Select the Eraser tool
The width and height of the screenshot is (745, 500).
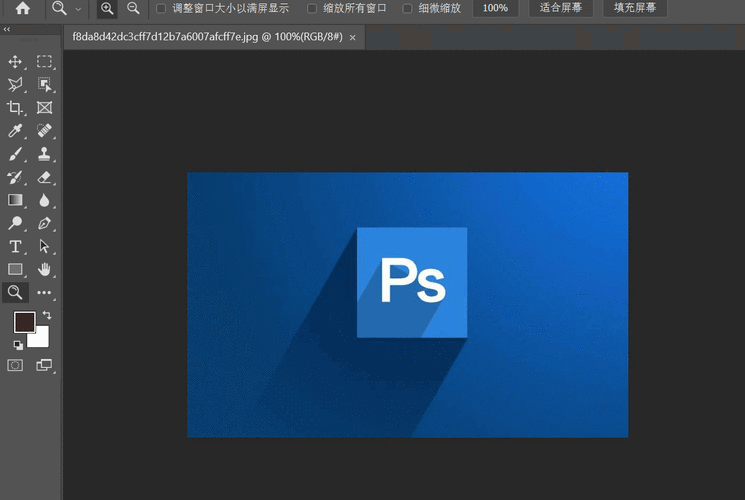tap(44, 177)
